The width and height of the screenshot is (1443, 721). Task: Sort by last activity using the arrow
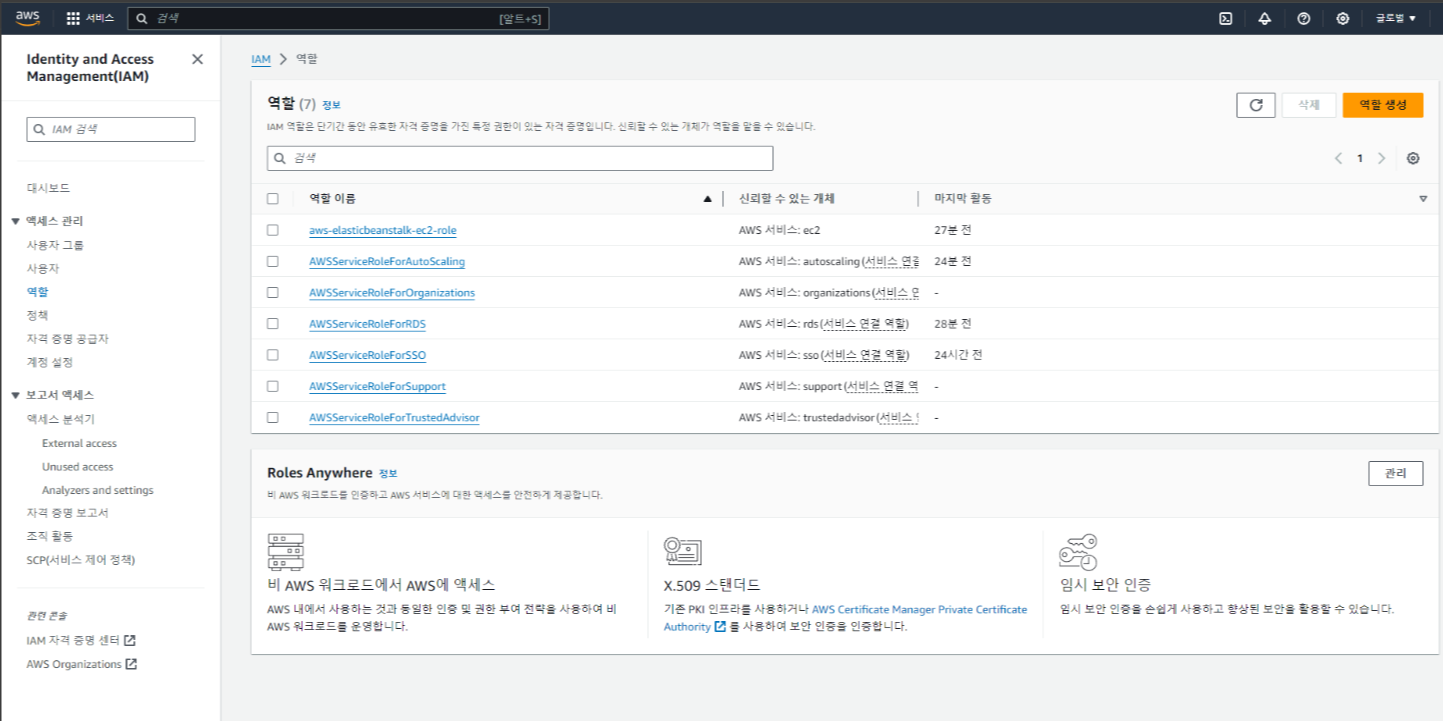point(1423,199)
